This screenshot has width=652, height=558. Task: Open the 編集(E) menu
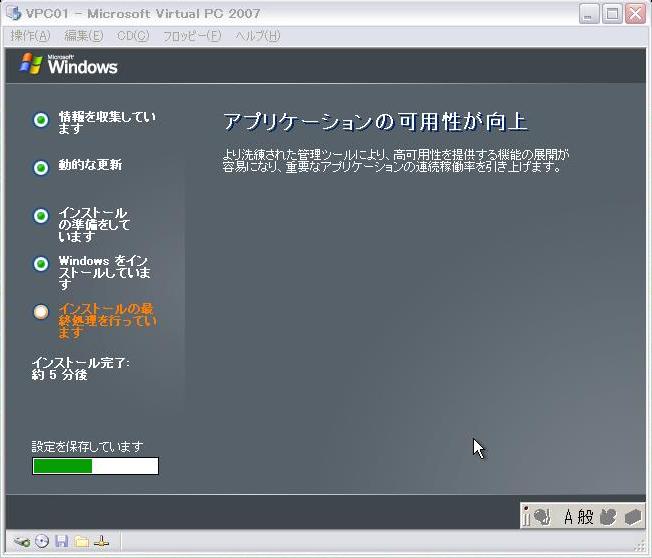84,36
